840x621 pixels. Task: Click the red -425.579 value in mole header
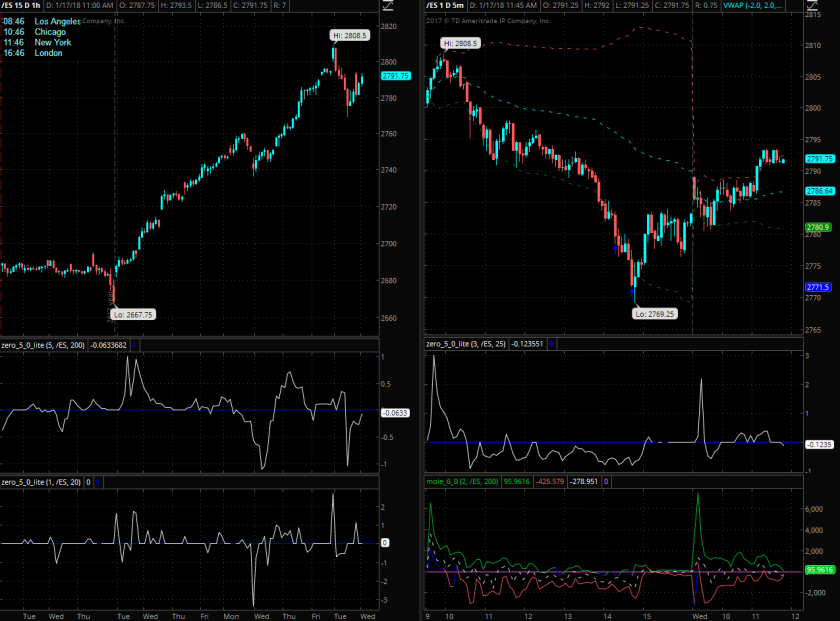tap(552, 481)
